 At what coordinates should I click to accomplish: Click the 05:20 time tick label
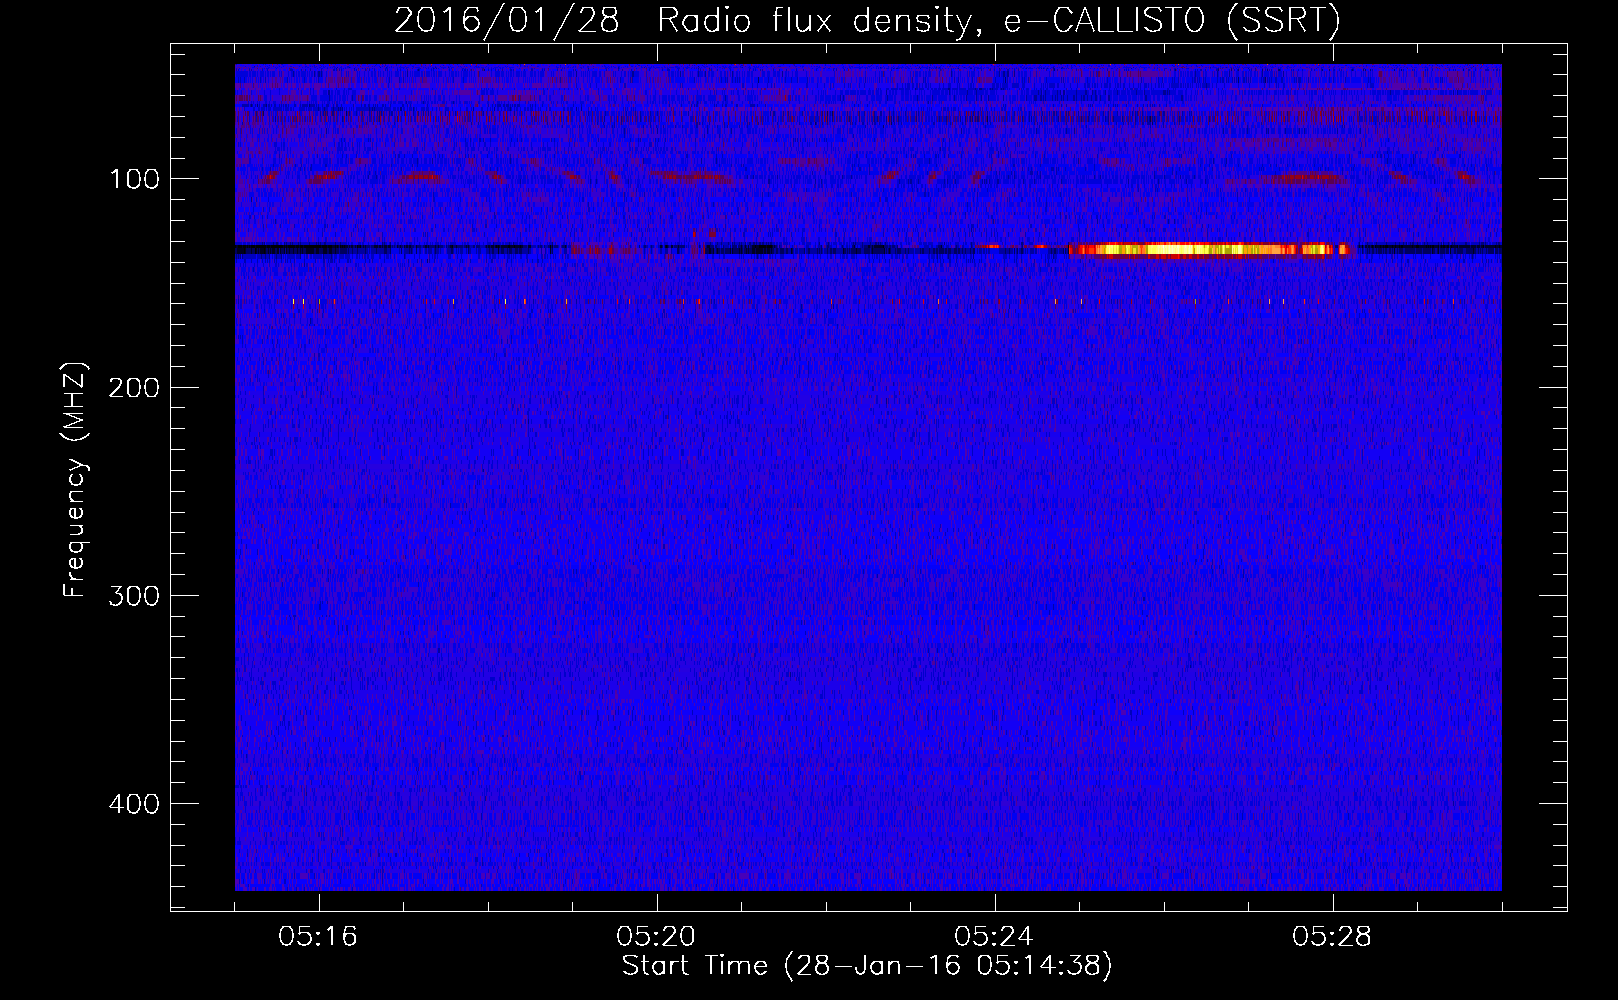tap(656, 937)
